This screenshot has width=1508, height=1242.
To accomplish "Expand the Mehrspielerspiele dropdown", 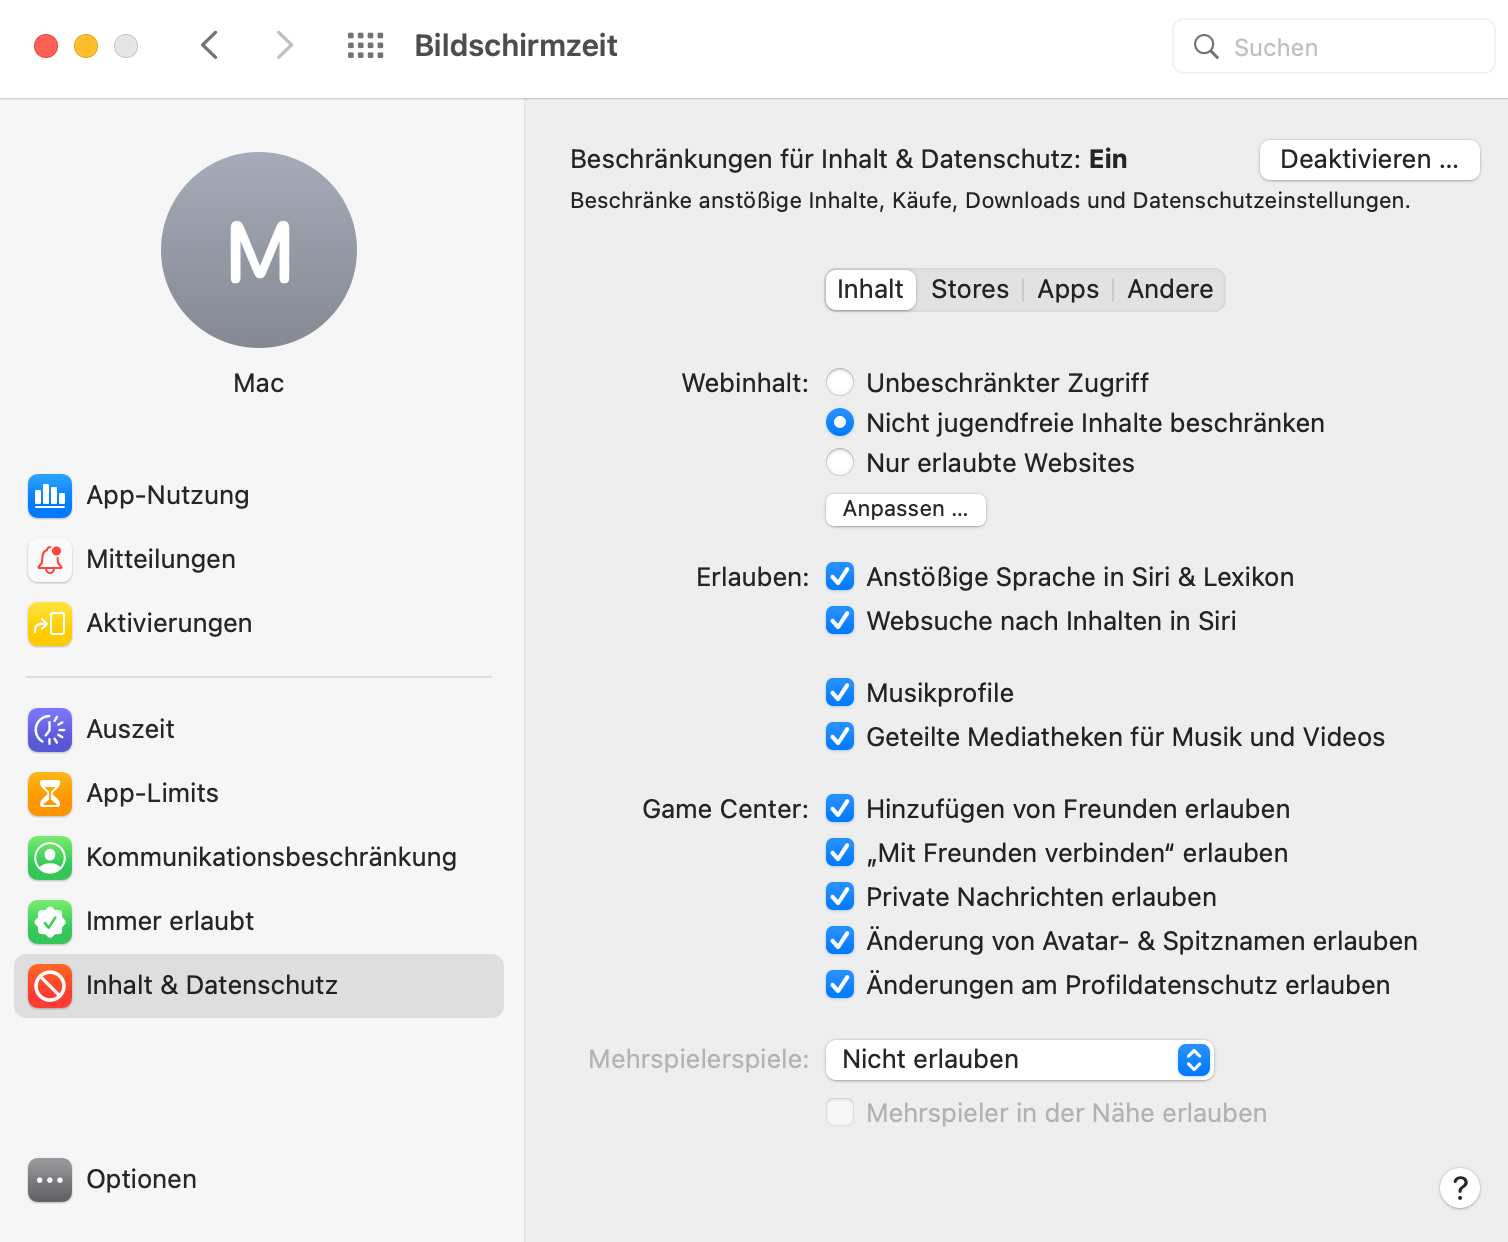I will [1019, 1060].
